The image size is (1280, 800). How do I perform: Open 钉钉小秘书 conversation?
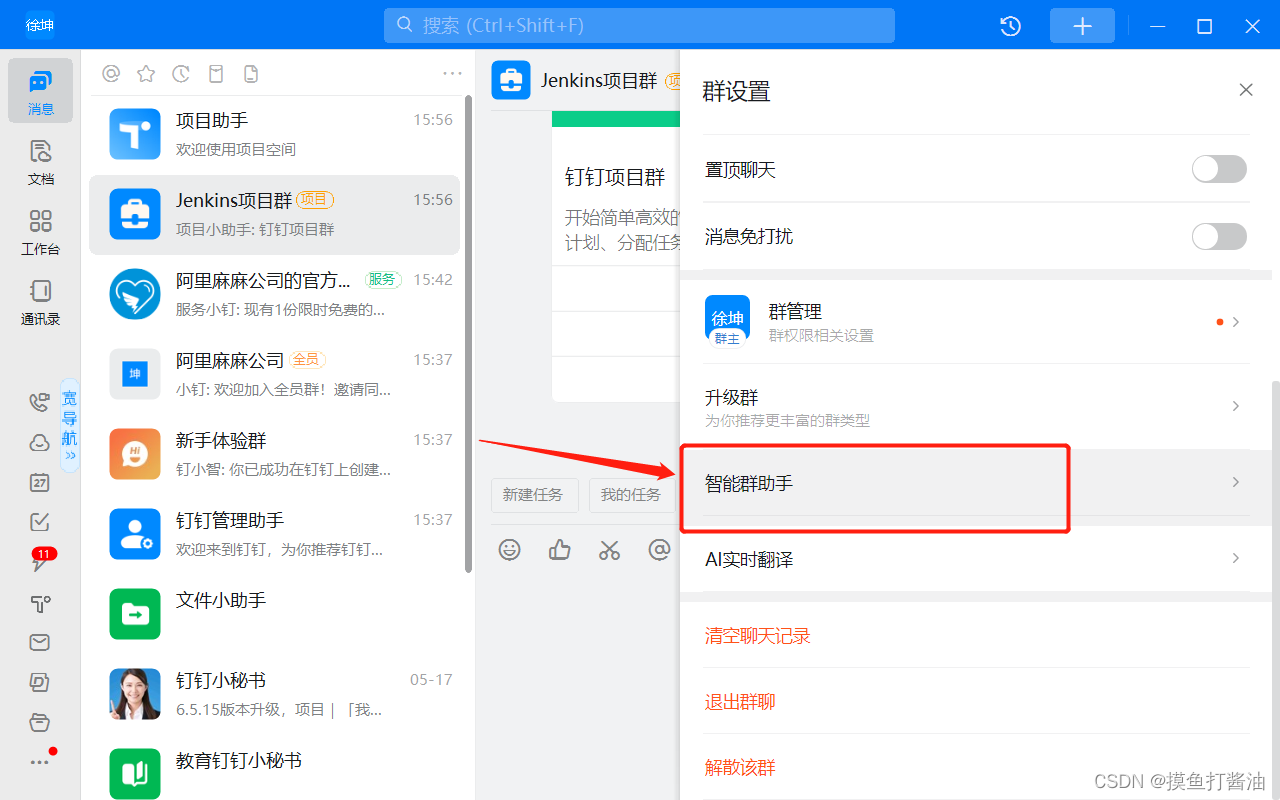tap(275, 694)
